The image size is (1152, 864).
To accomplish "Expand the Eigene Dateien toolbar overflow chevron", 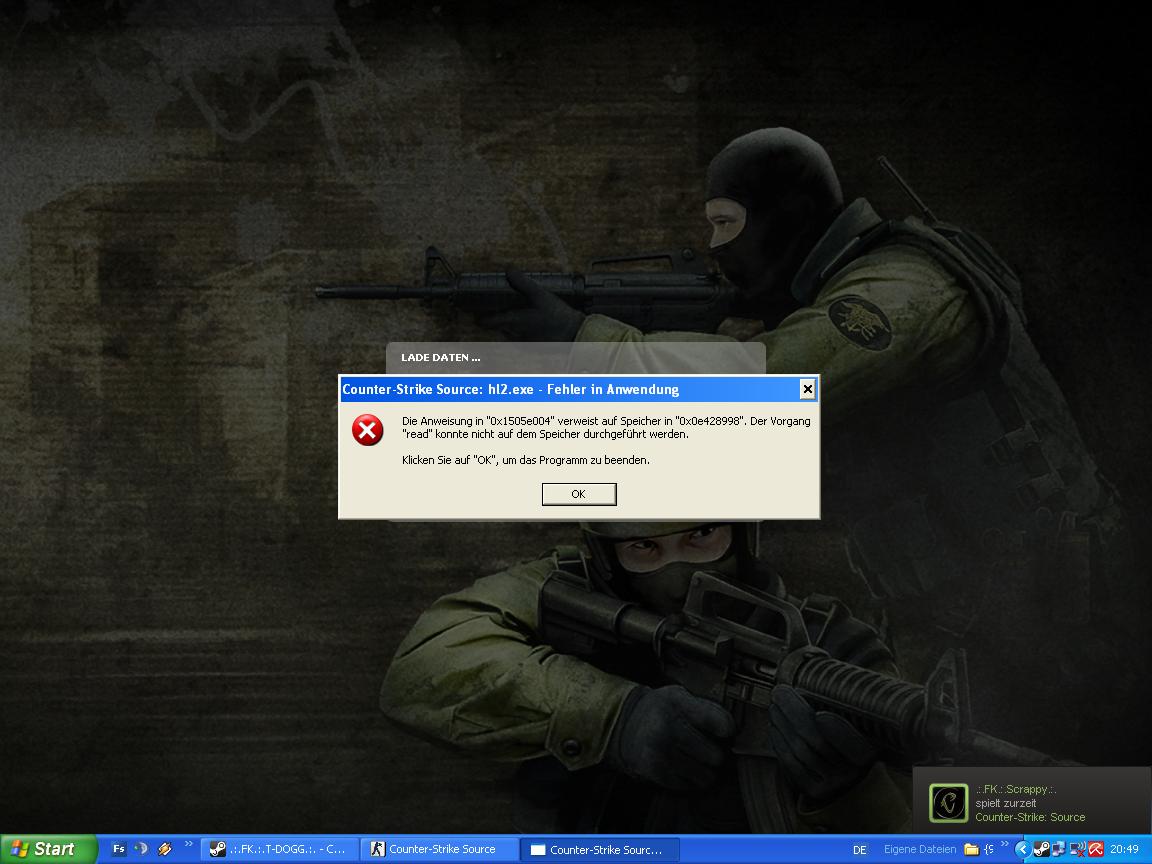I will (x=1004, y=845).
